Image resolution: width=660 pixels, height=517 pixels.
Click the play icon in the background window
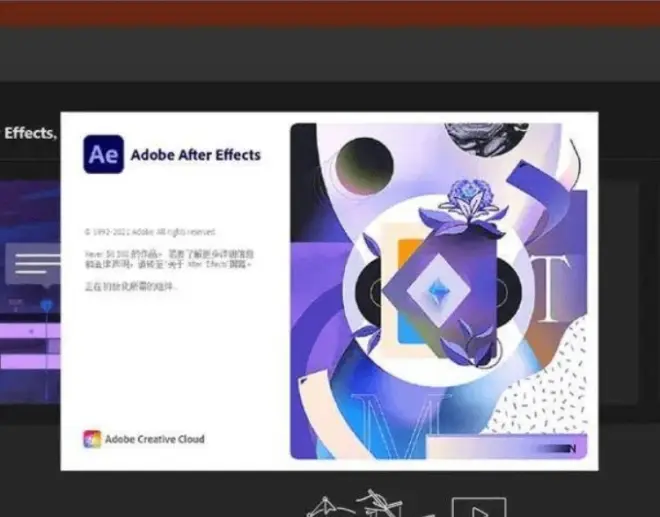pyautogui.click(x=479, y=508)
